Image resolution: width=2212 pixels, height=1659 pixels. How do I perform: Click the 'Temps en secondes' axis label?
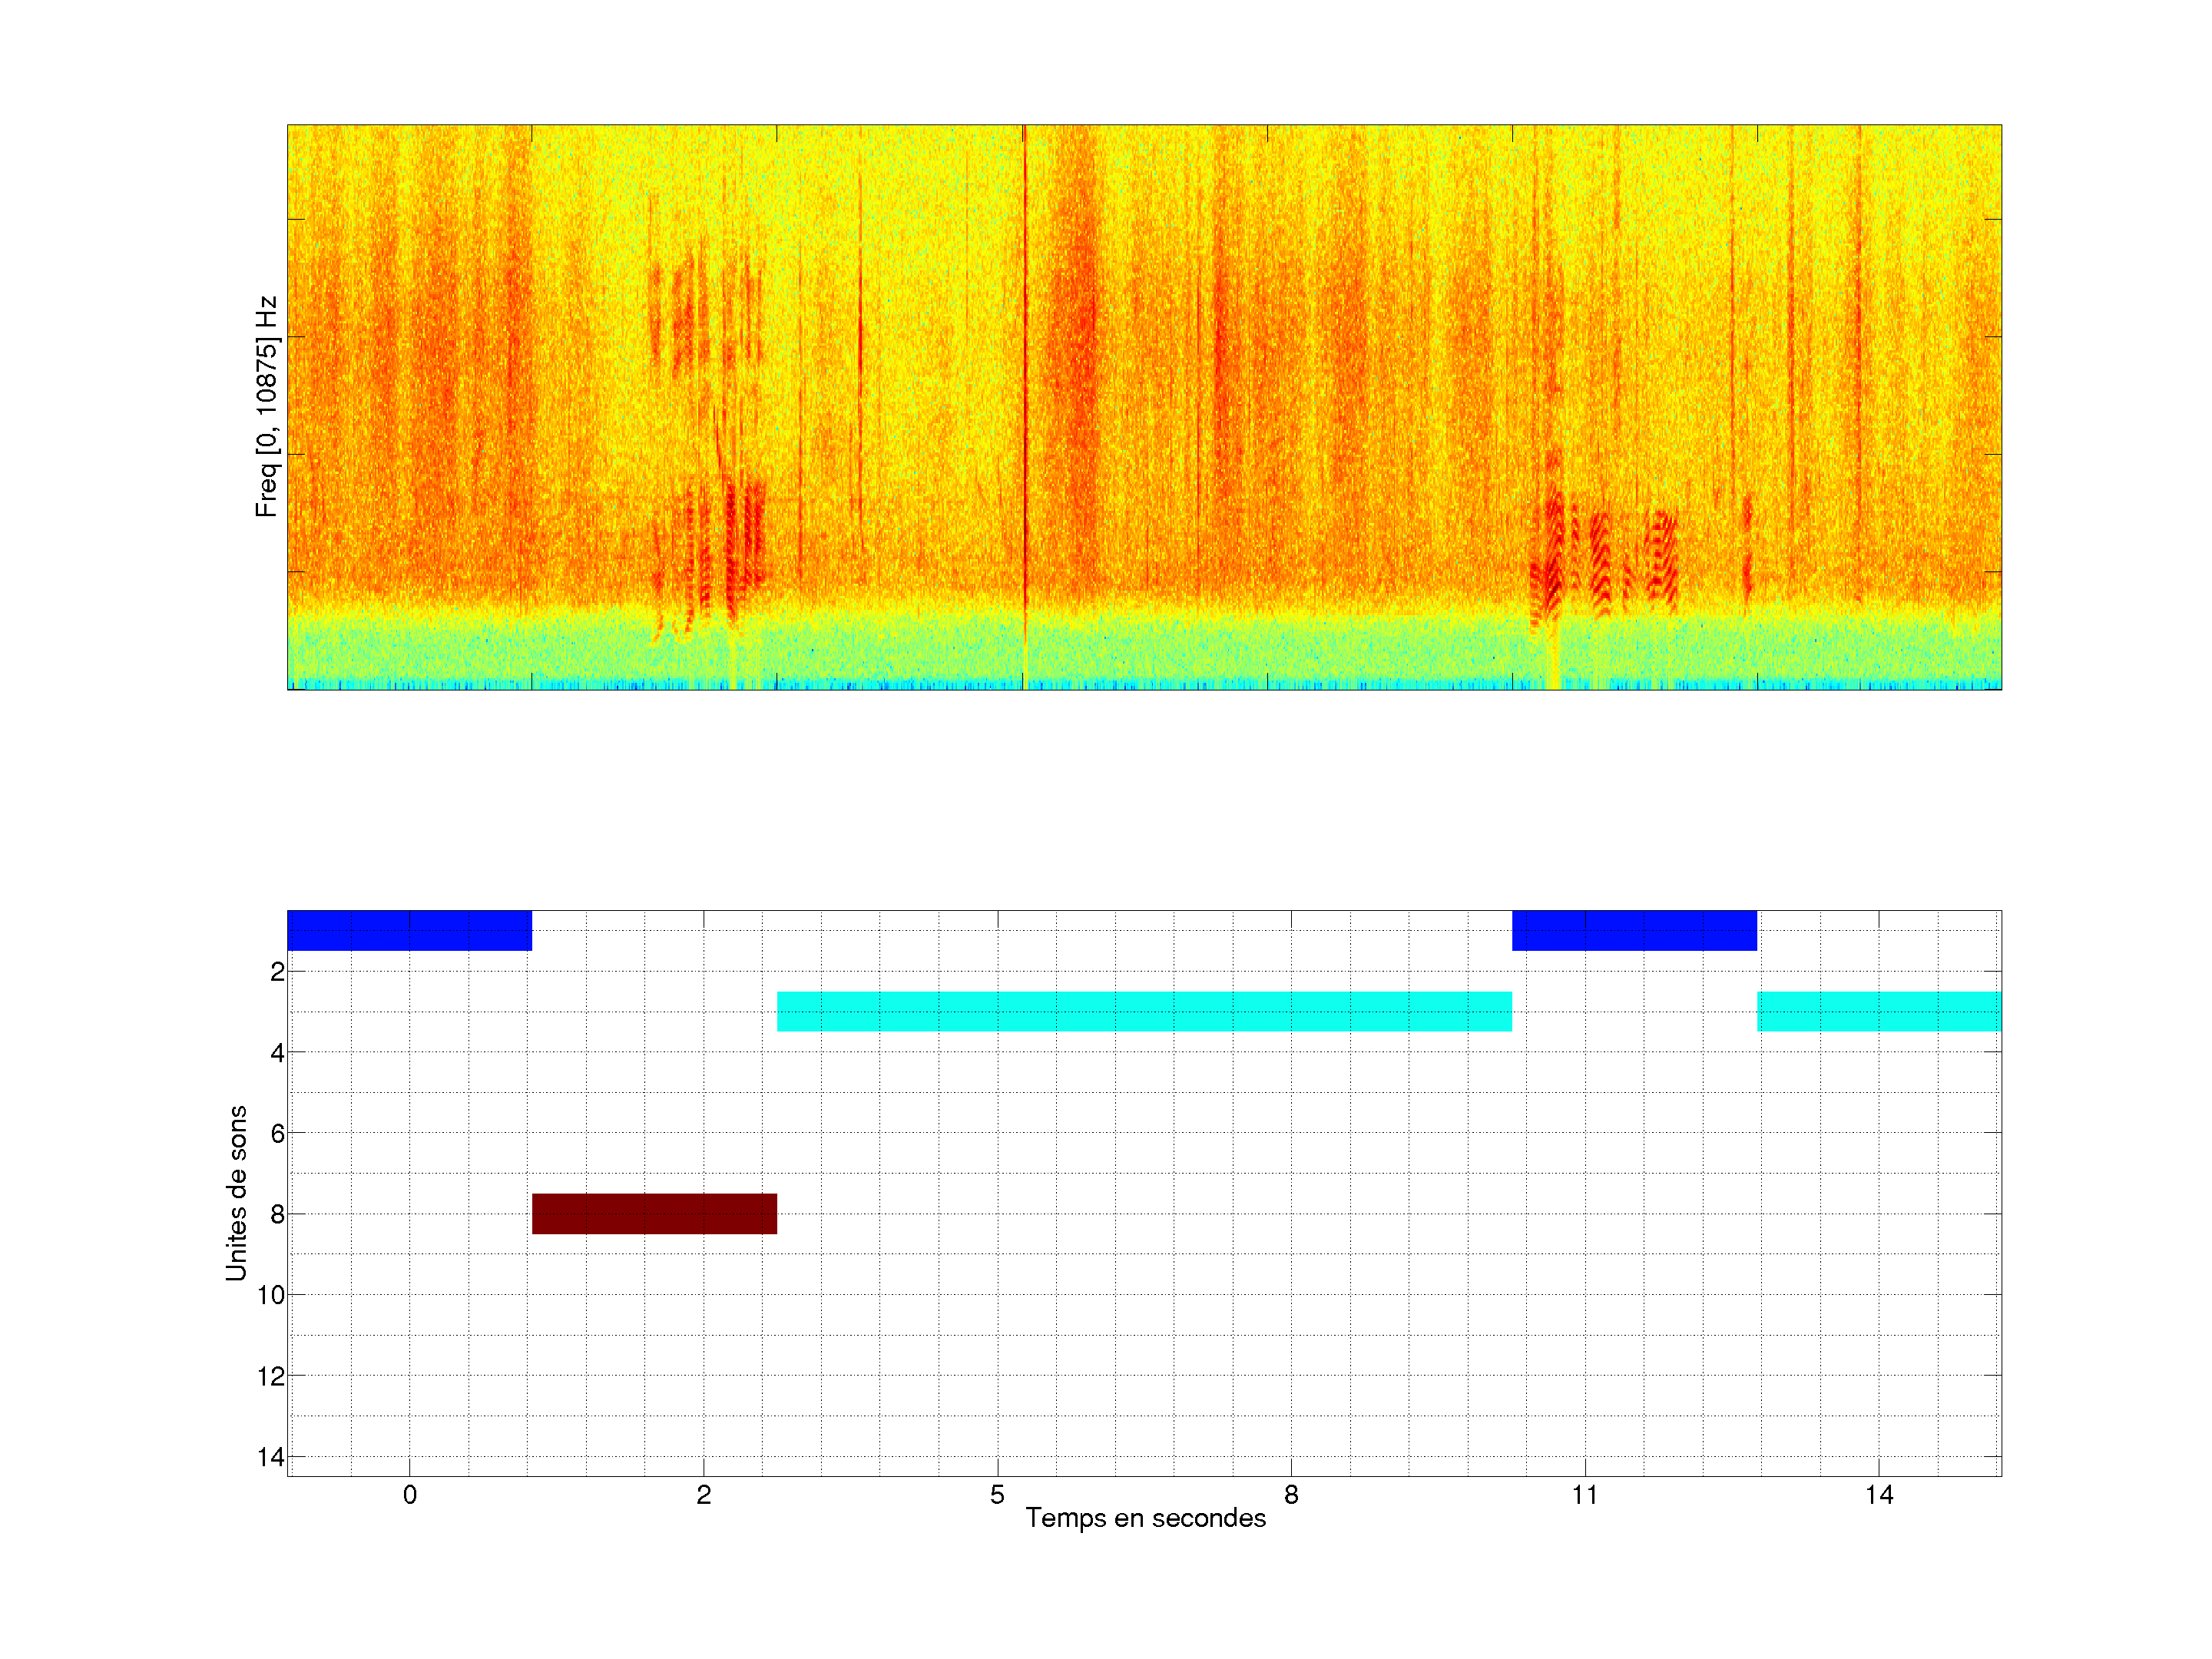click(x=1145, y=1518)
